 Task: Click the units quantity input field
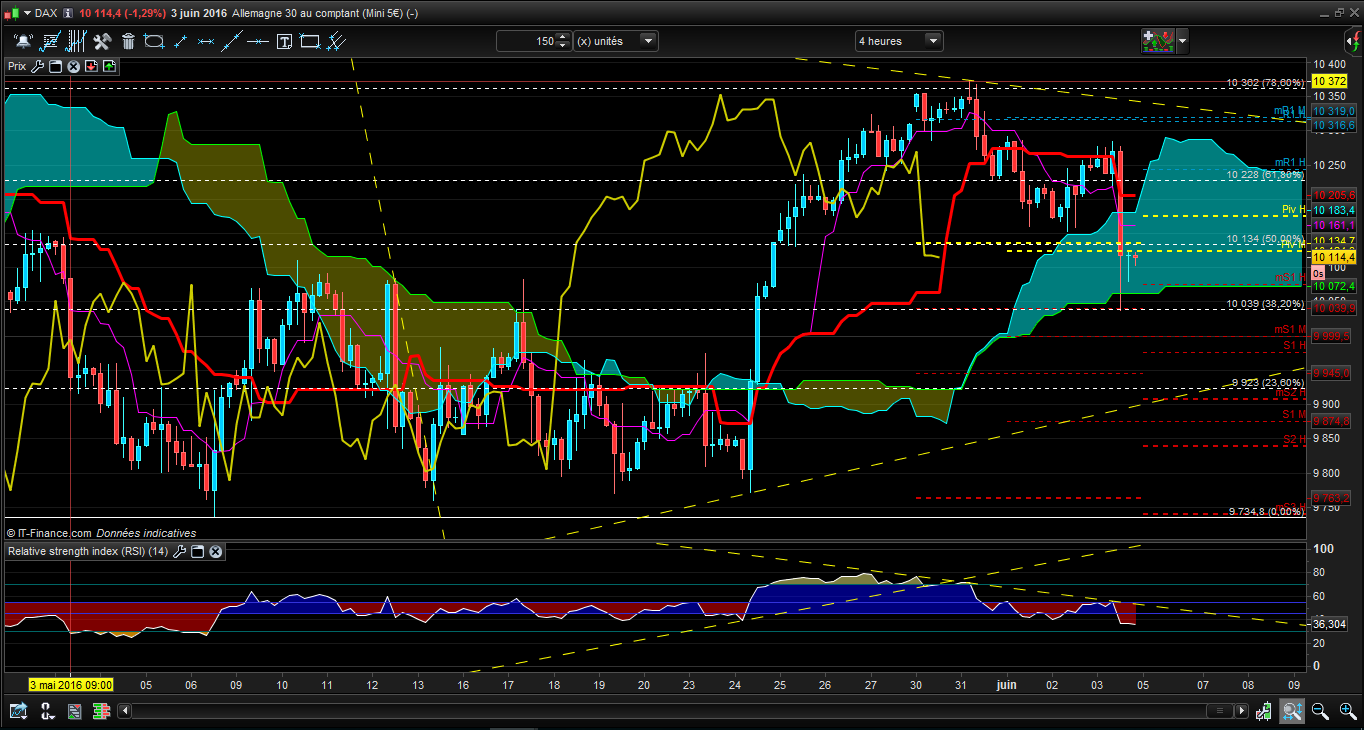(526, 41)
